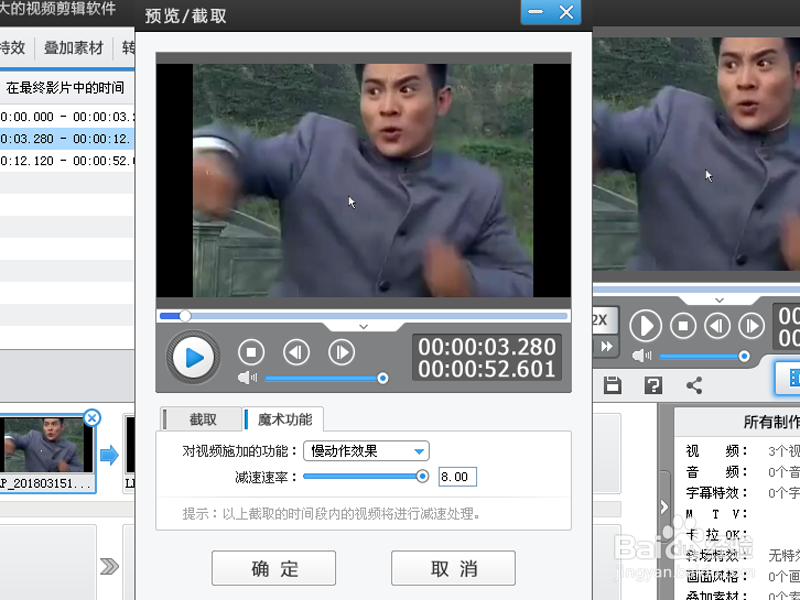Toggle 2X speed in main window
Image resolution: width=800 pixels, height=600 pixels.
[606, 320]
